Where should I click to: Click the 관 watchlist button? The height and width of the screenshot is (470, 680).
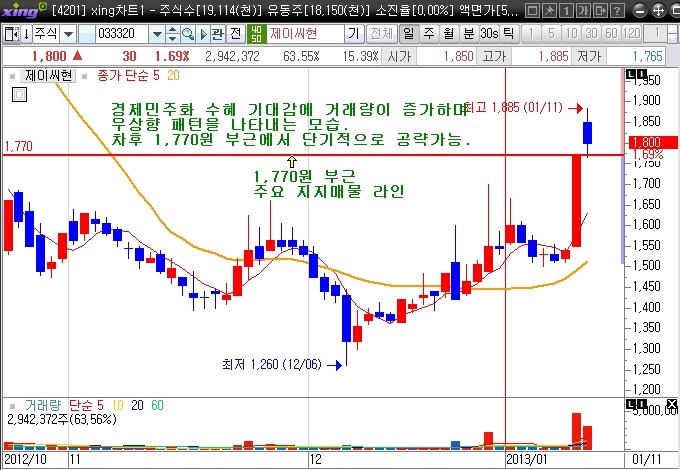[x=217, y=34]
